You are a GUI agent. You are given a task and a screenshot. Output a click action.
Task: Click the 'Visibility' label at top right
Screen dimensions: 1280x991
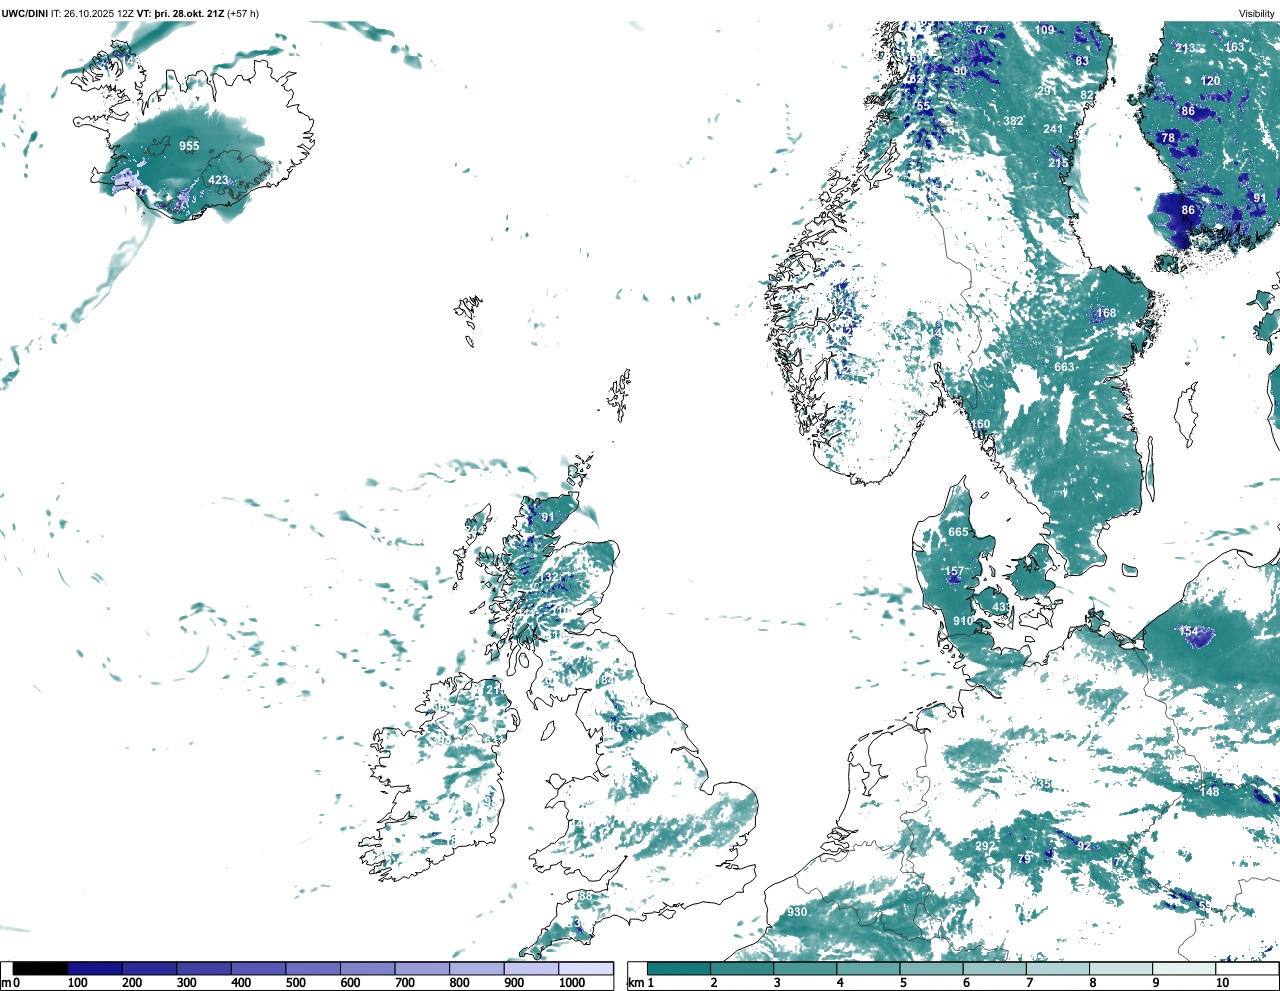point(1256,13)
